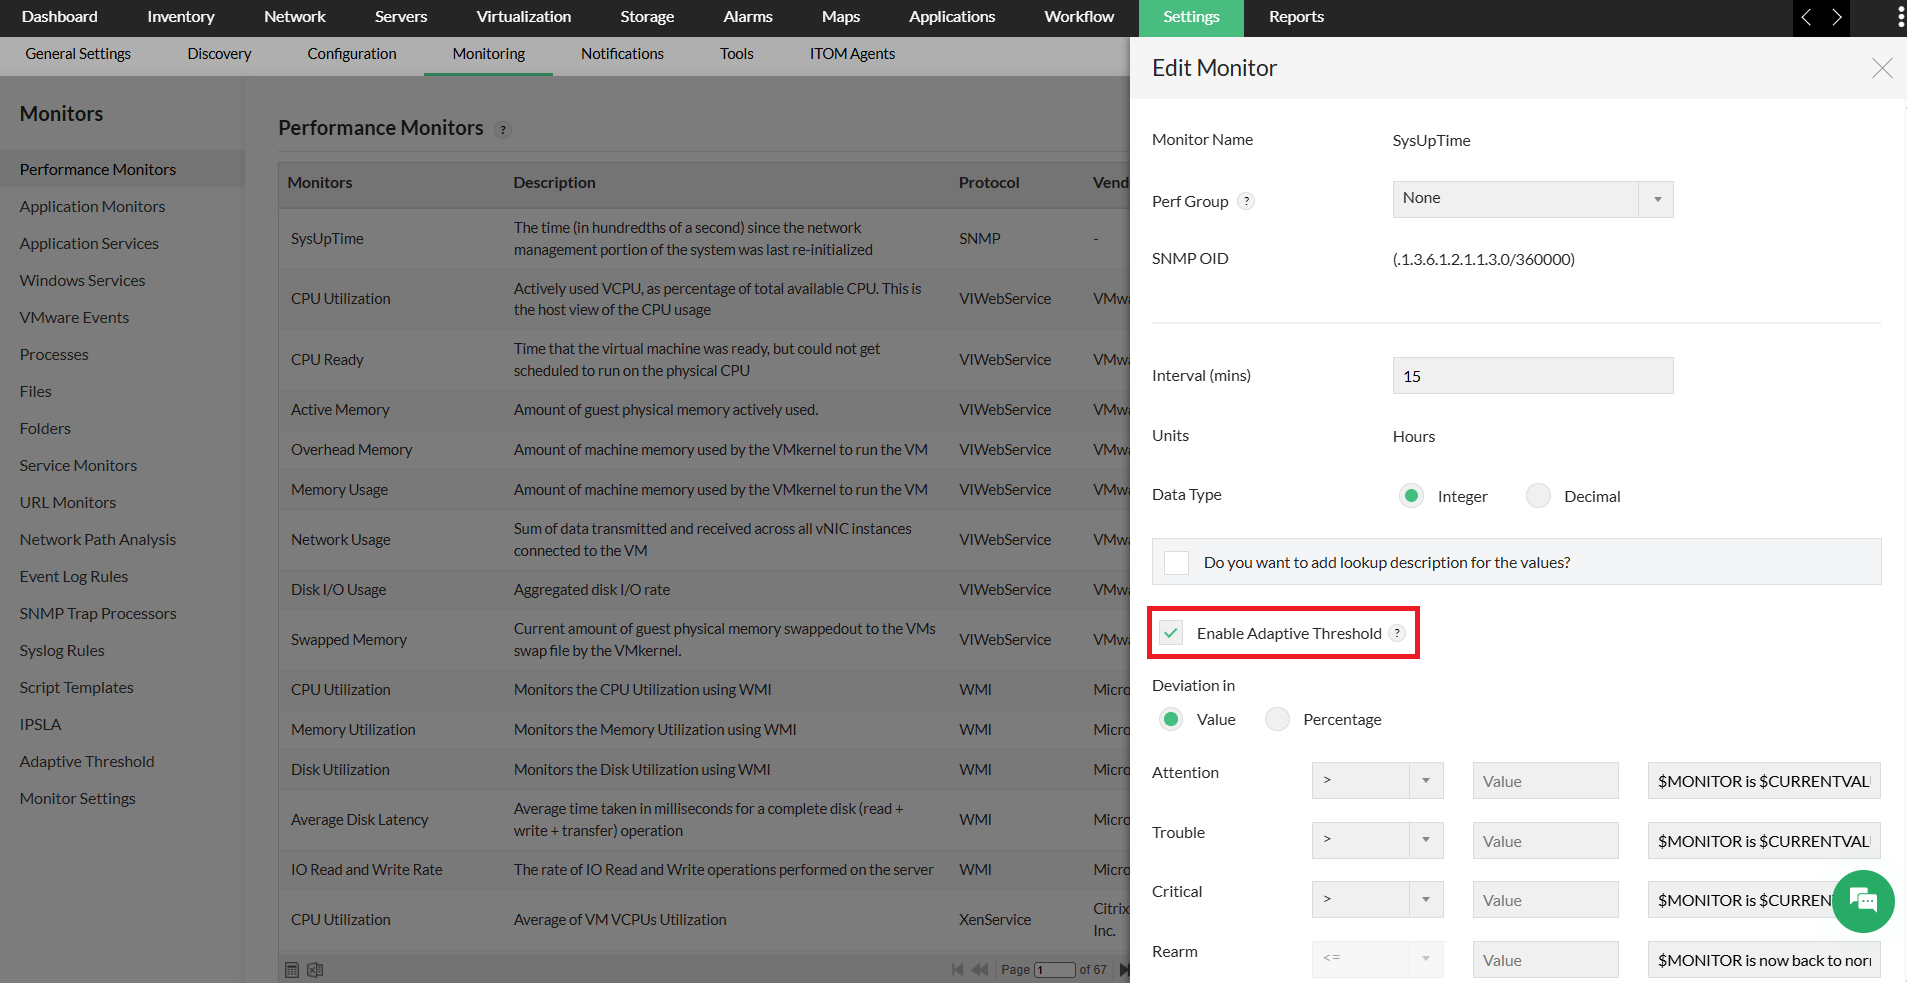Screen dimensions: 1907x983
Task: Click the CPU Ready monitor row
Action: [x=704, y=360]
